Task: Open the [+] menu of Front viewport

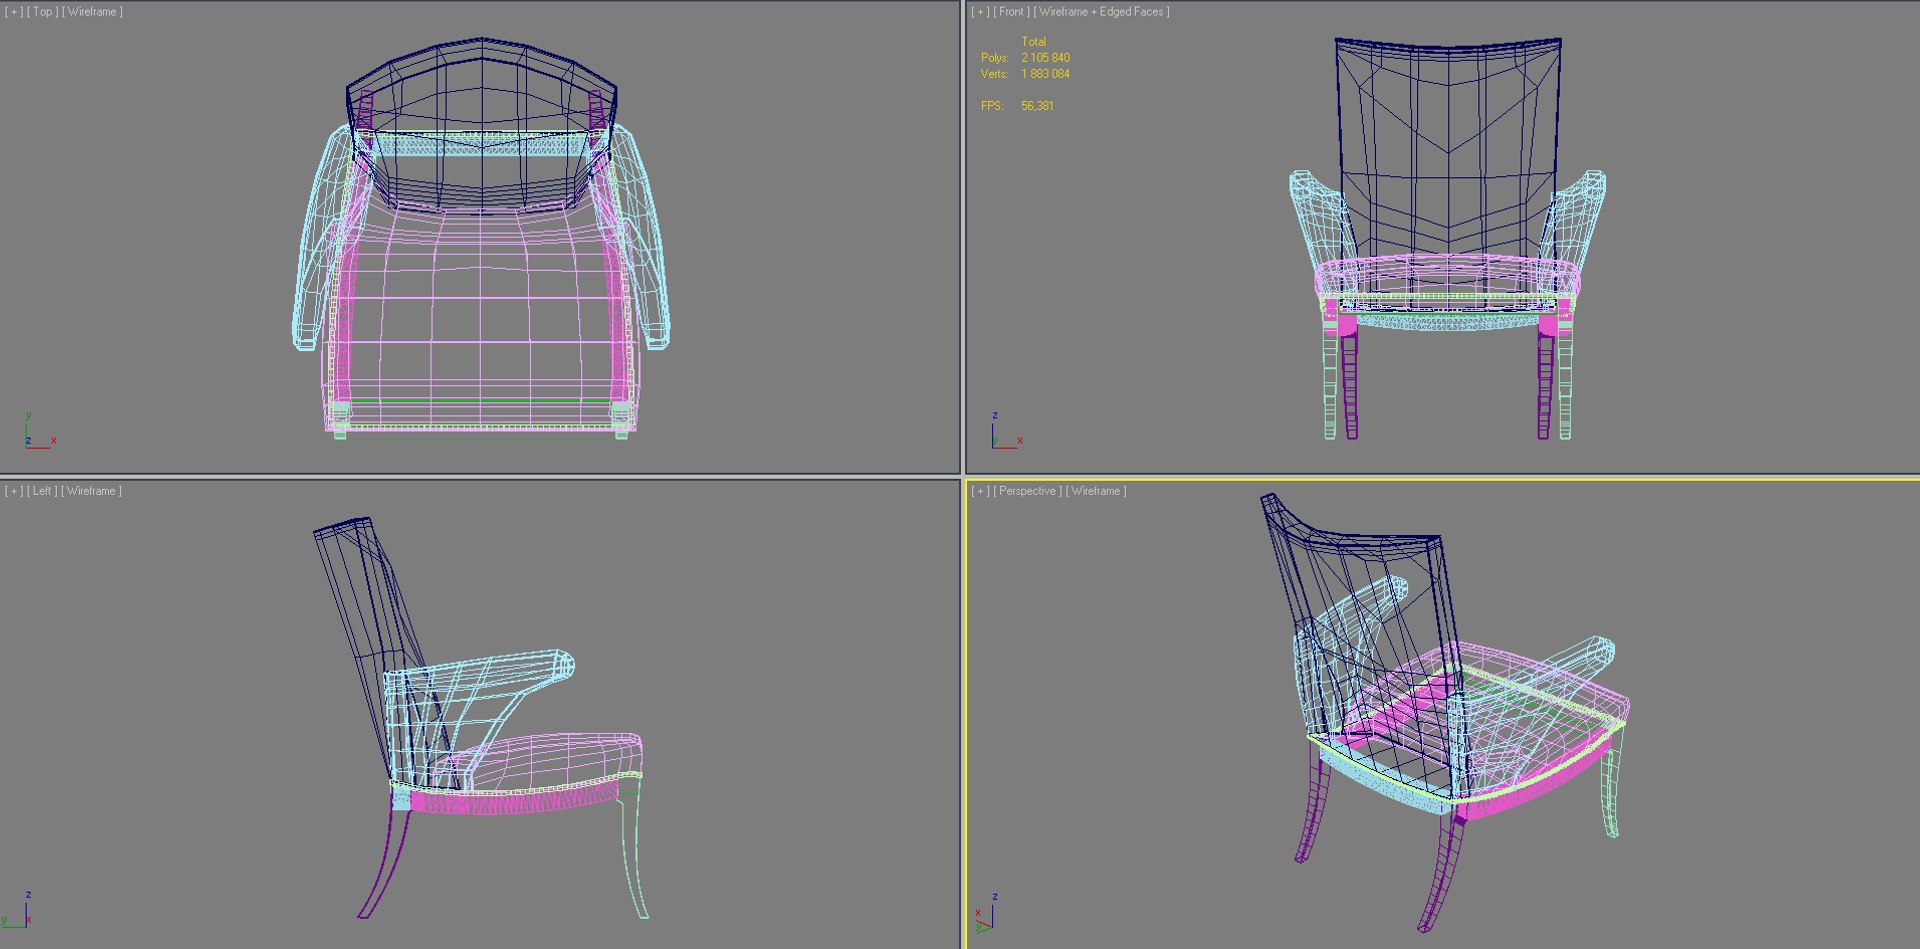Action: 980,12
